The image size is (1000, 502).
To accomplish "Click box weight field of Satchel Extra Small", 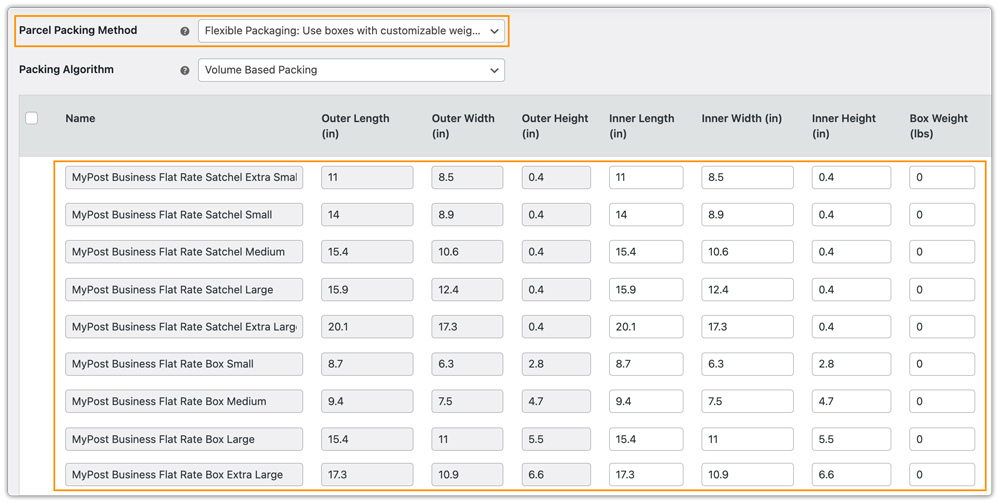I will (x=942, y=177).
